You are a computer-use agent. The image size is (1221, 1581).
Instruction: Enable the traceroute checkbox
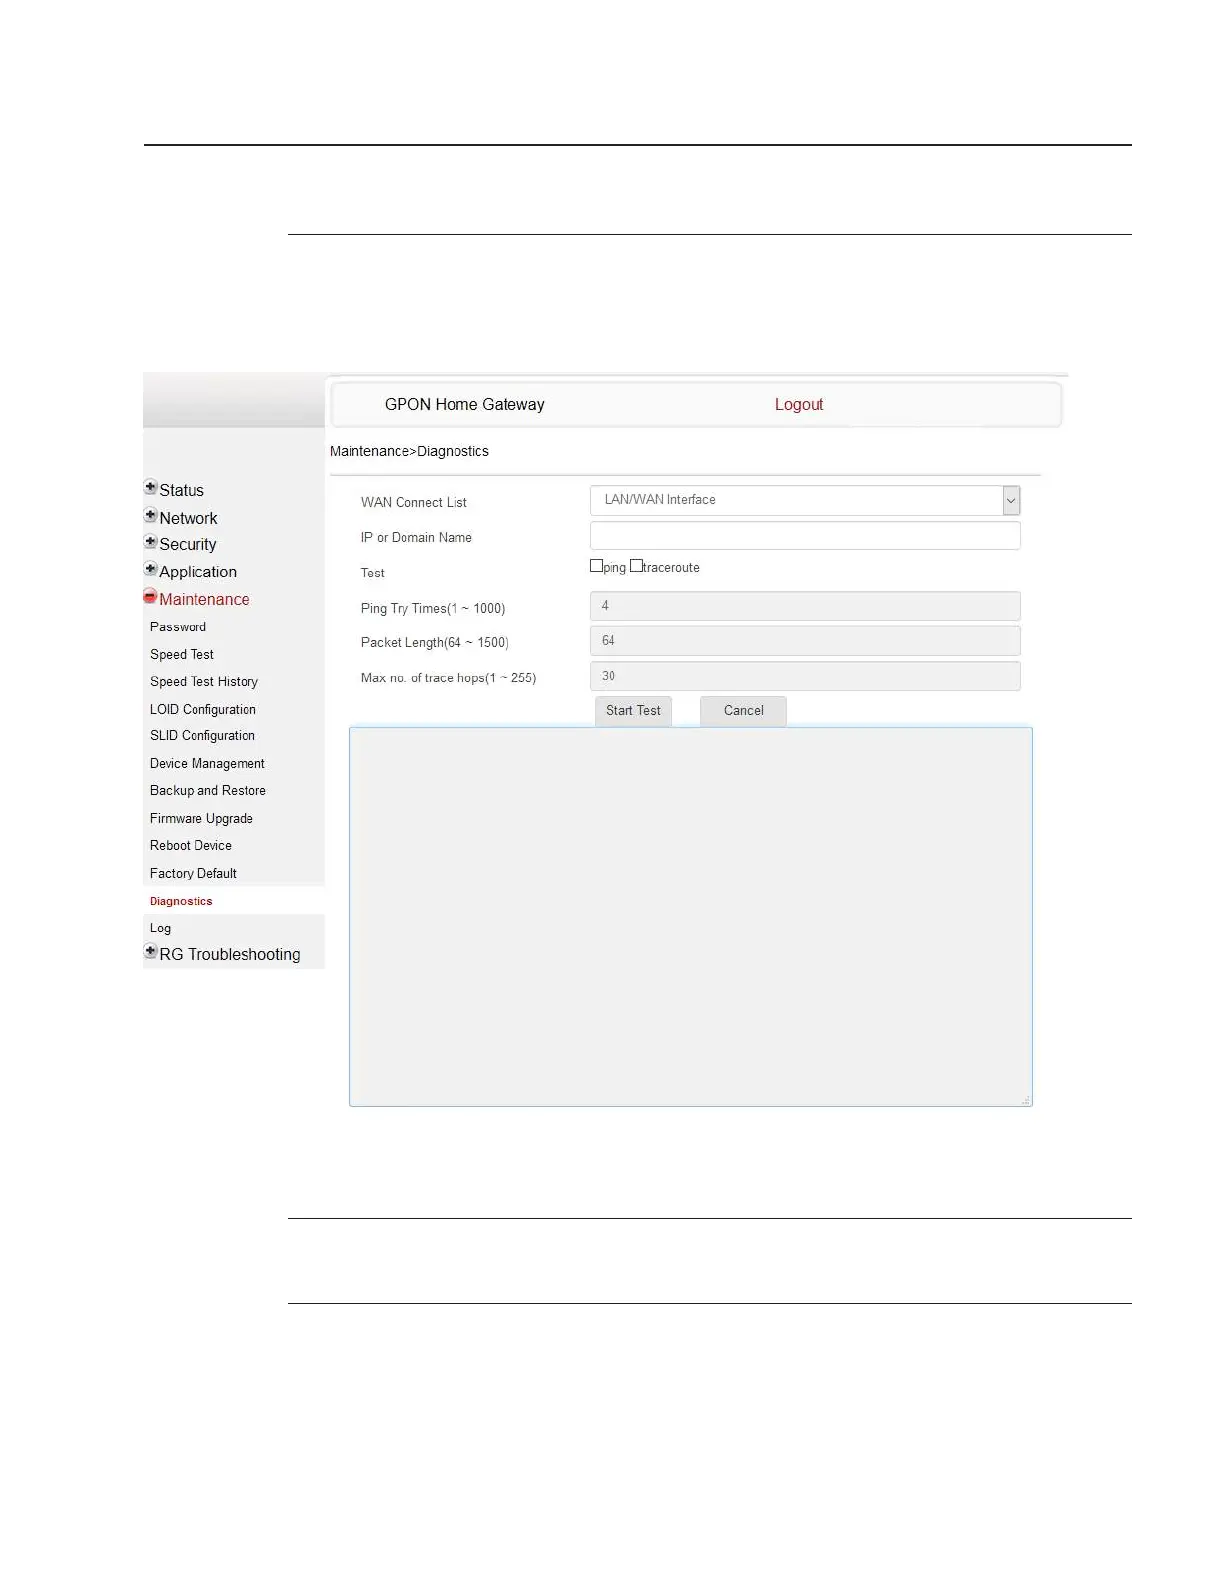click(636, 566)
